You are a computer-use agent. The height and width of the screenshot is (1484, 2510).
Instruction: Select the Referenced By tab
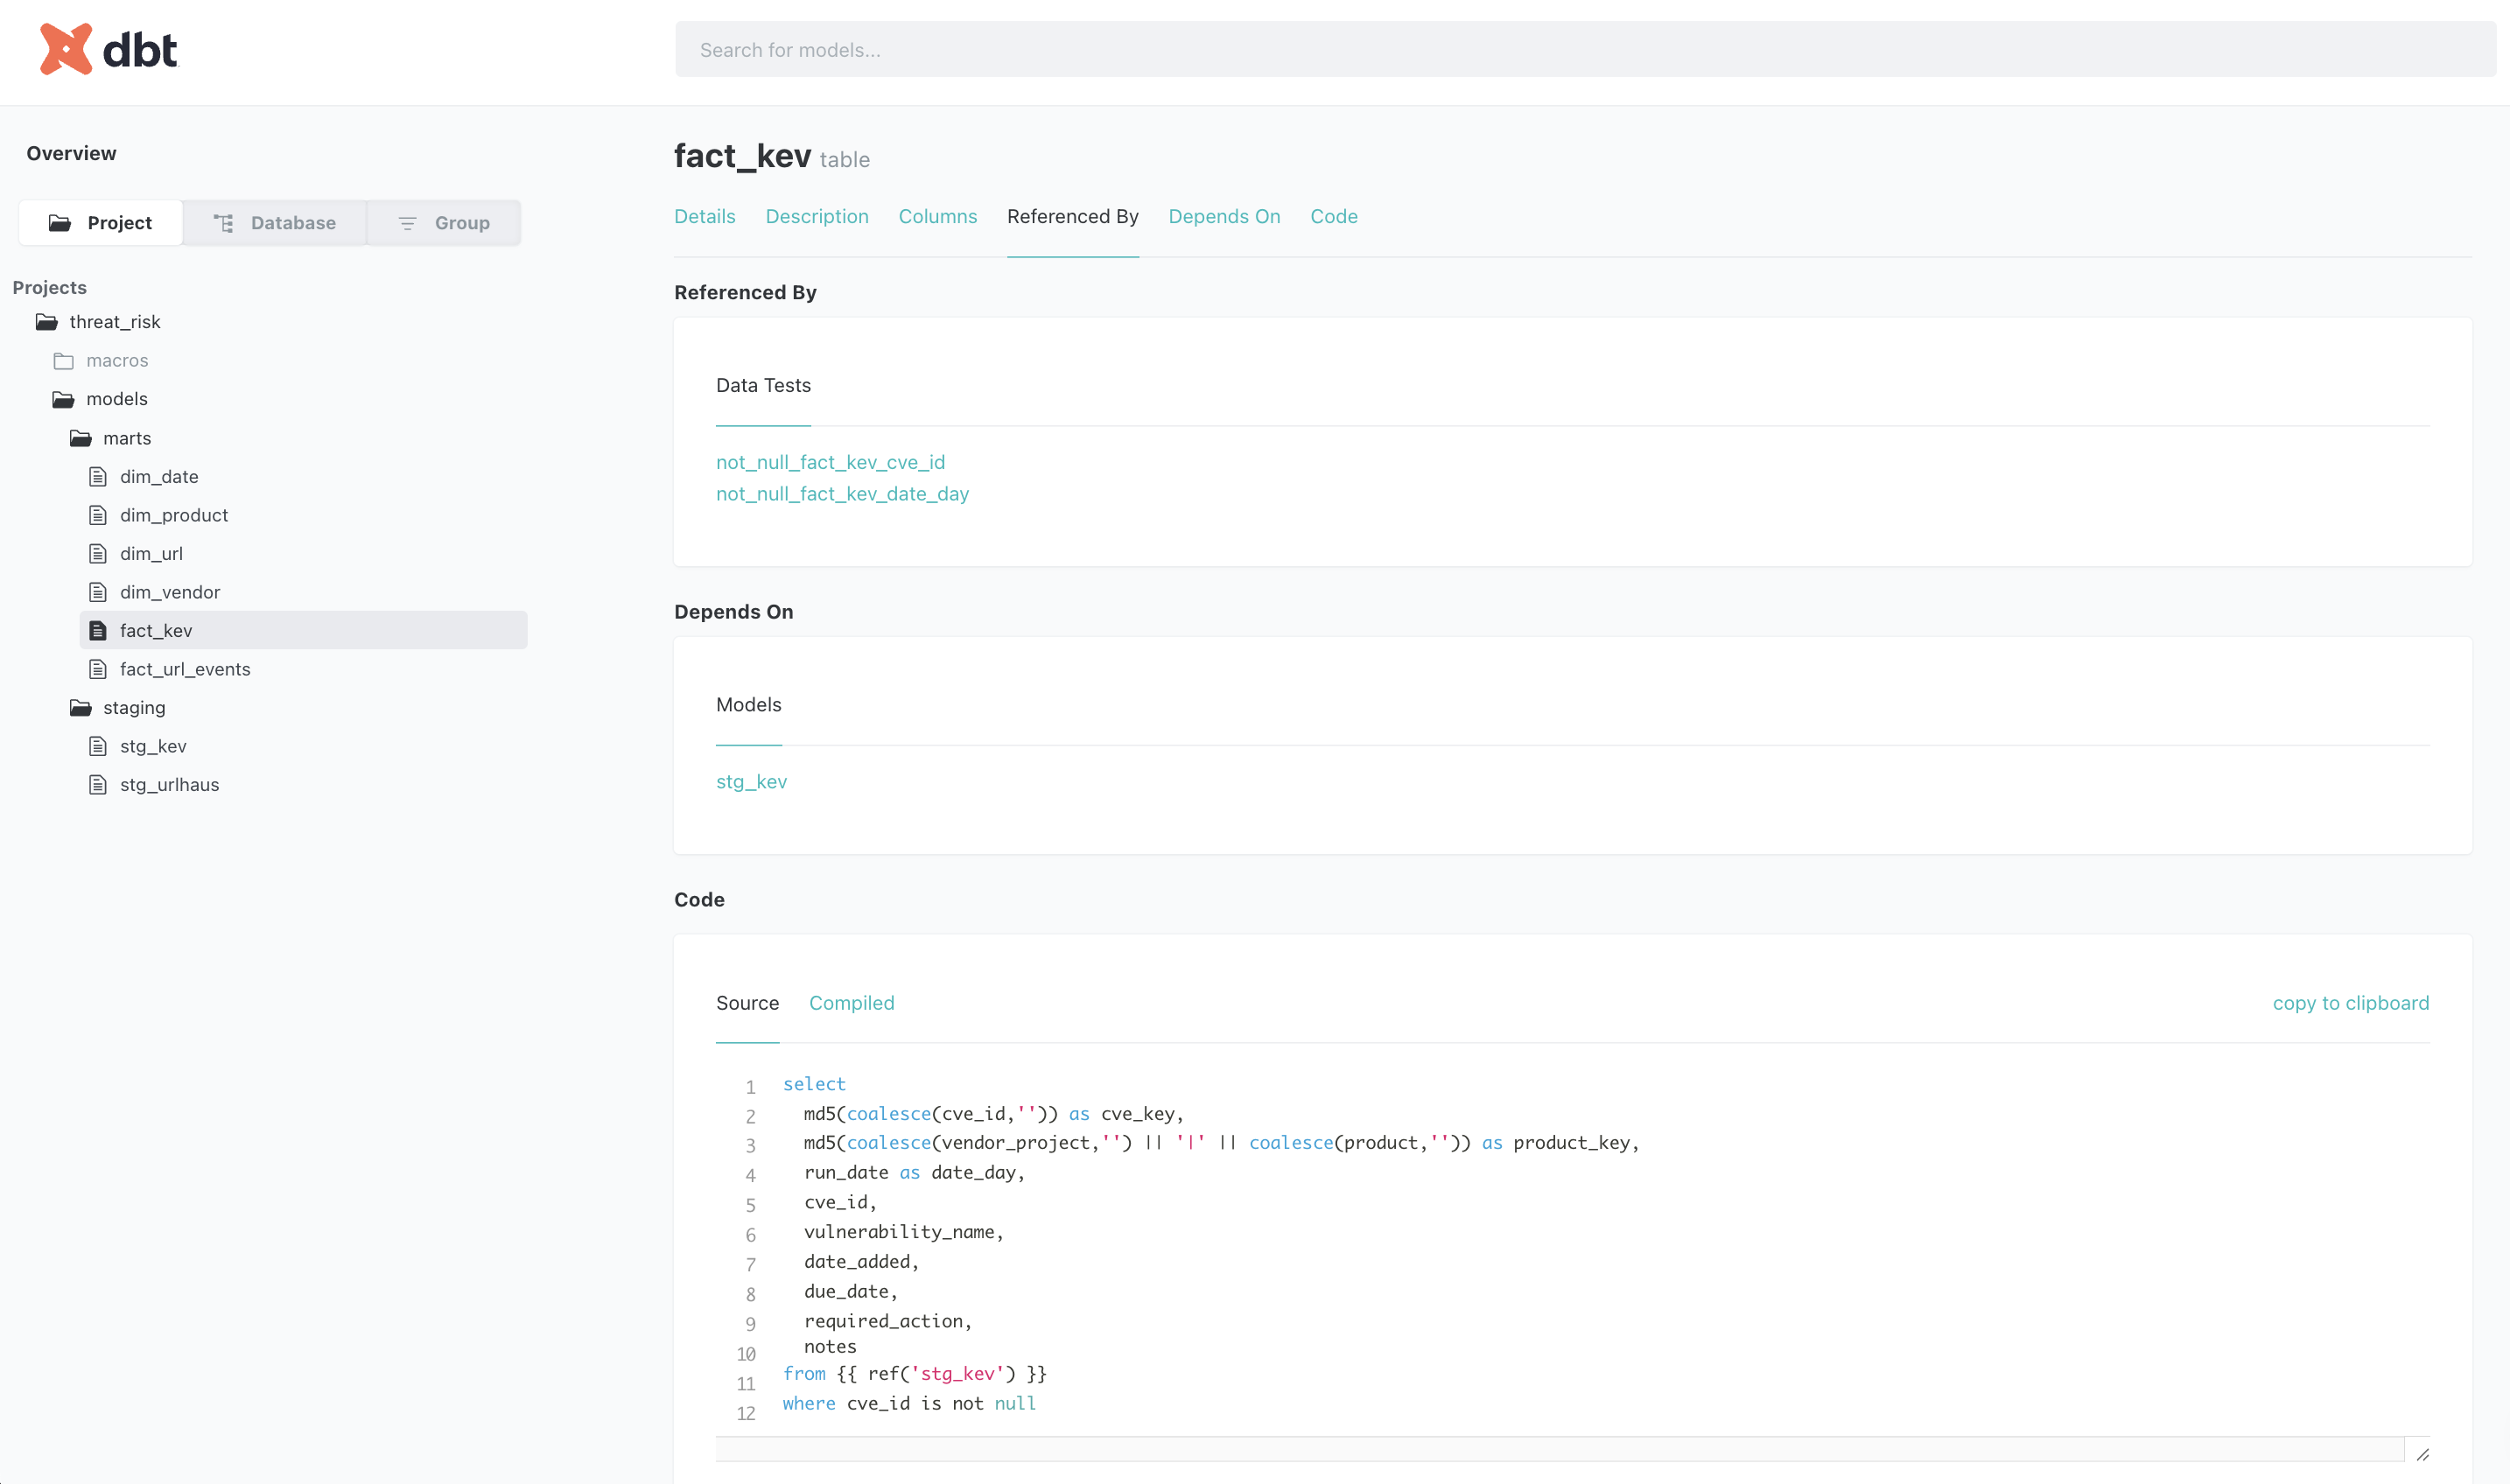coord(1073,217)
